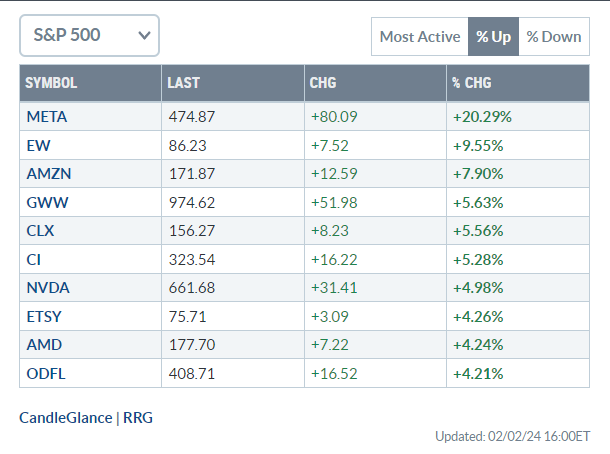Open the S&P 500 index dropdown
The width and height of the screenshot is (610, 454).
click(x=89, y=36)
